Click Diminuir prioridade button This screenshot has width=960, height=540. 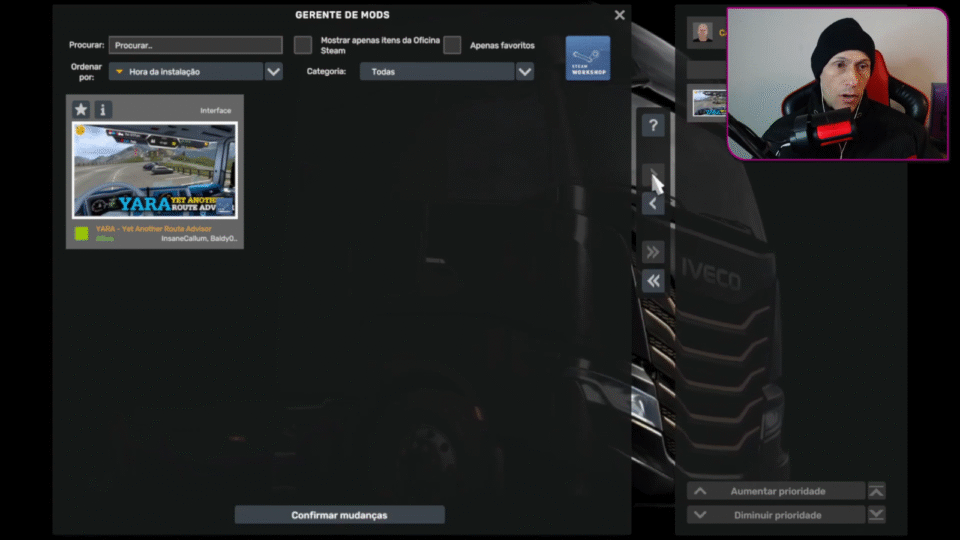[776, 515]
